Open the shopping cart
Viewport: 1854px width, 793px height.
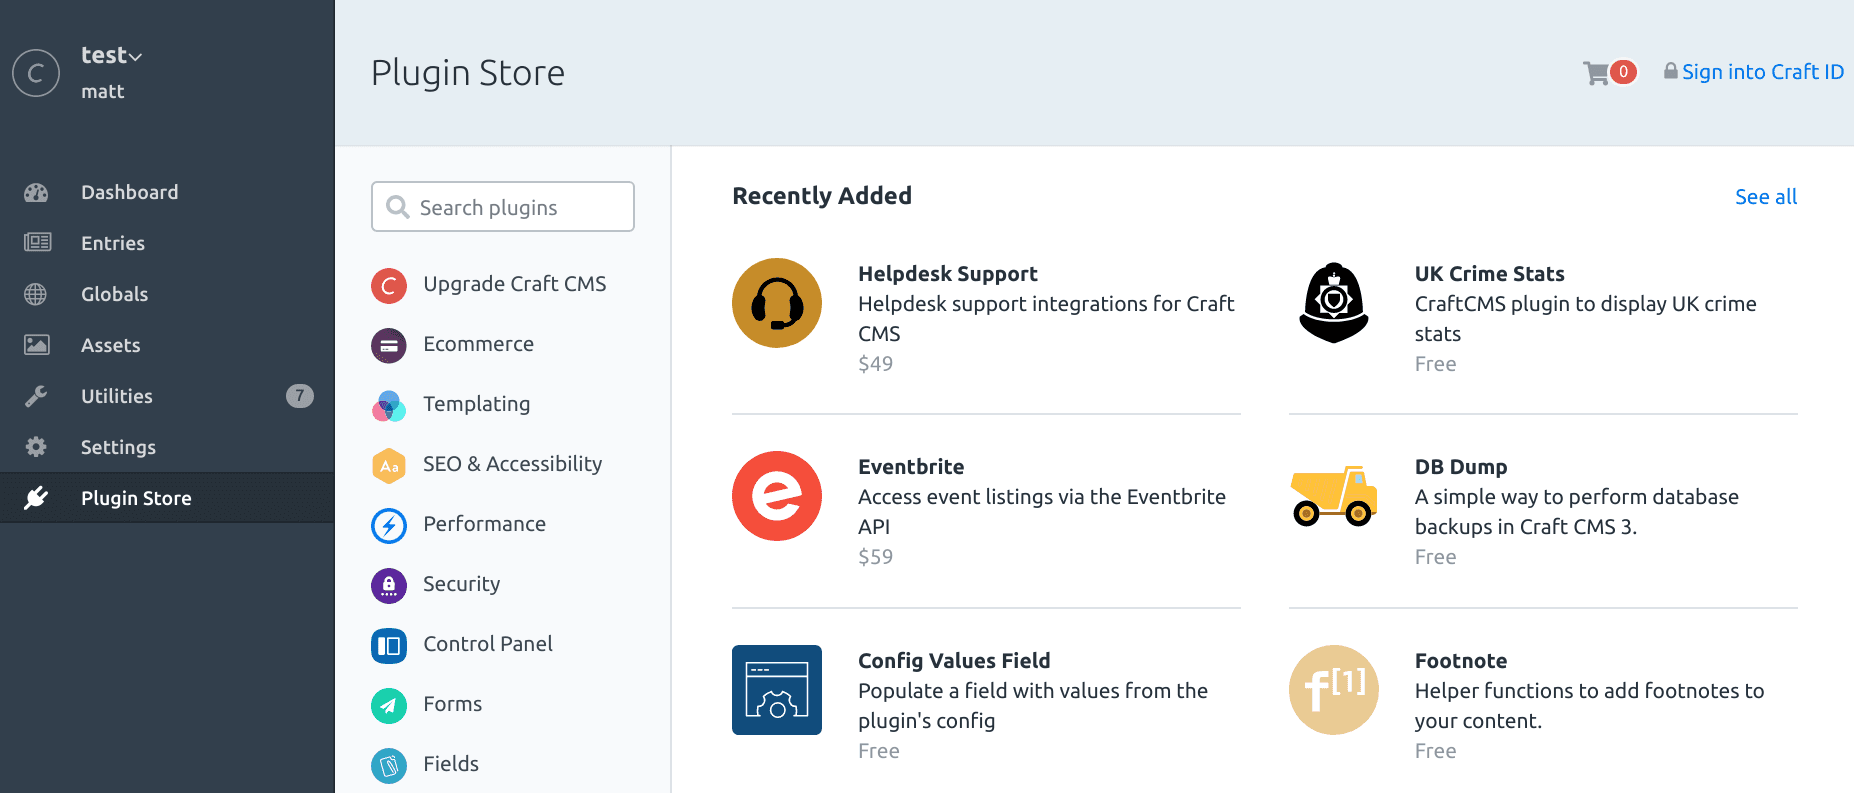1596,73
